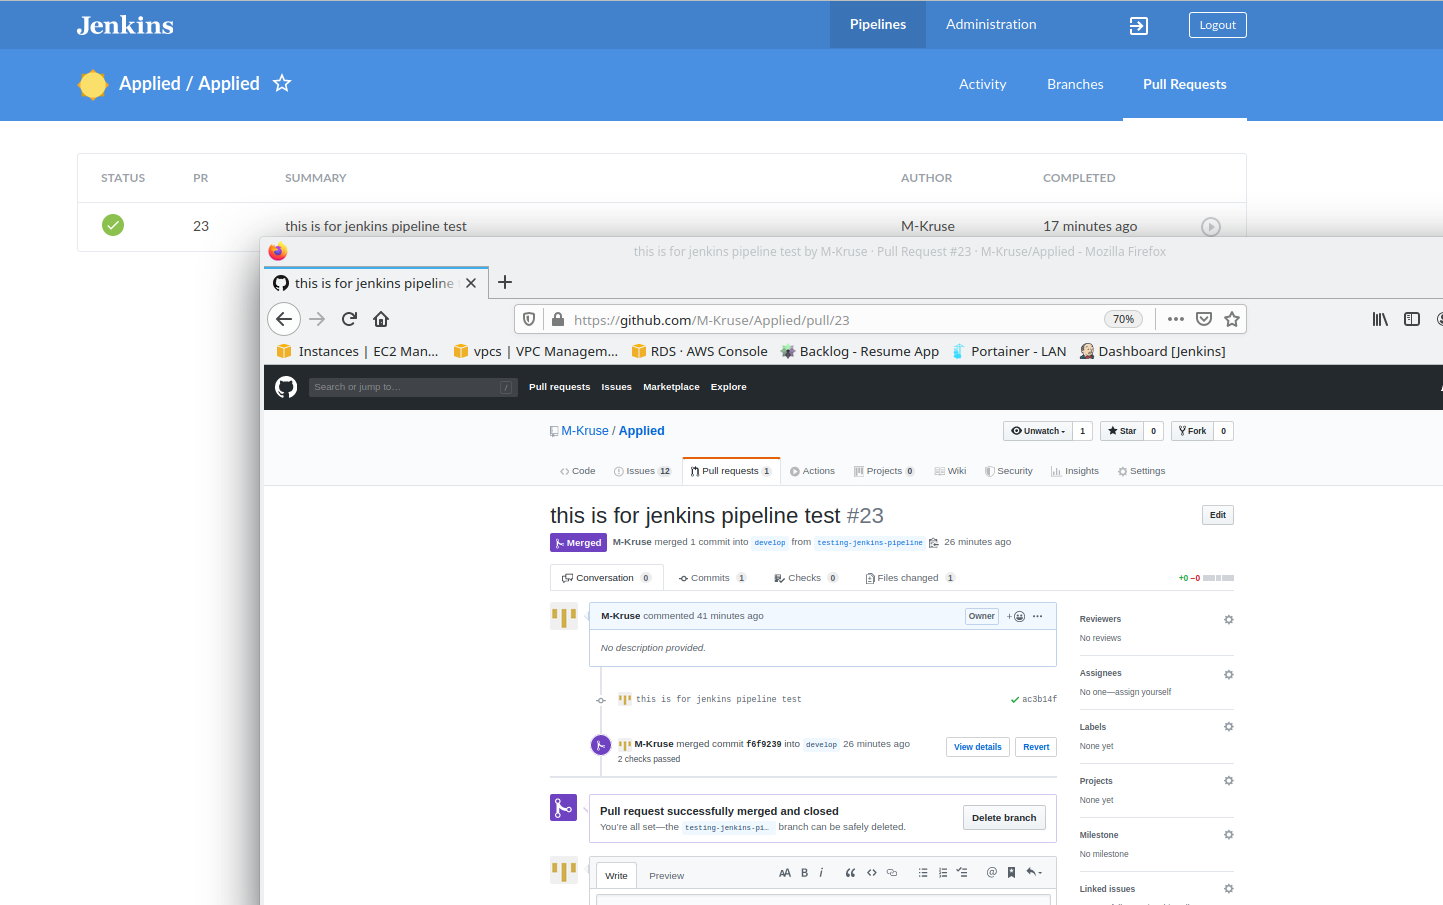Click View details on the merged commit
The image size is (1443, 905).
pos(977,746)
